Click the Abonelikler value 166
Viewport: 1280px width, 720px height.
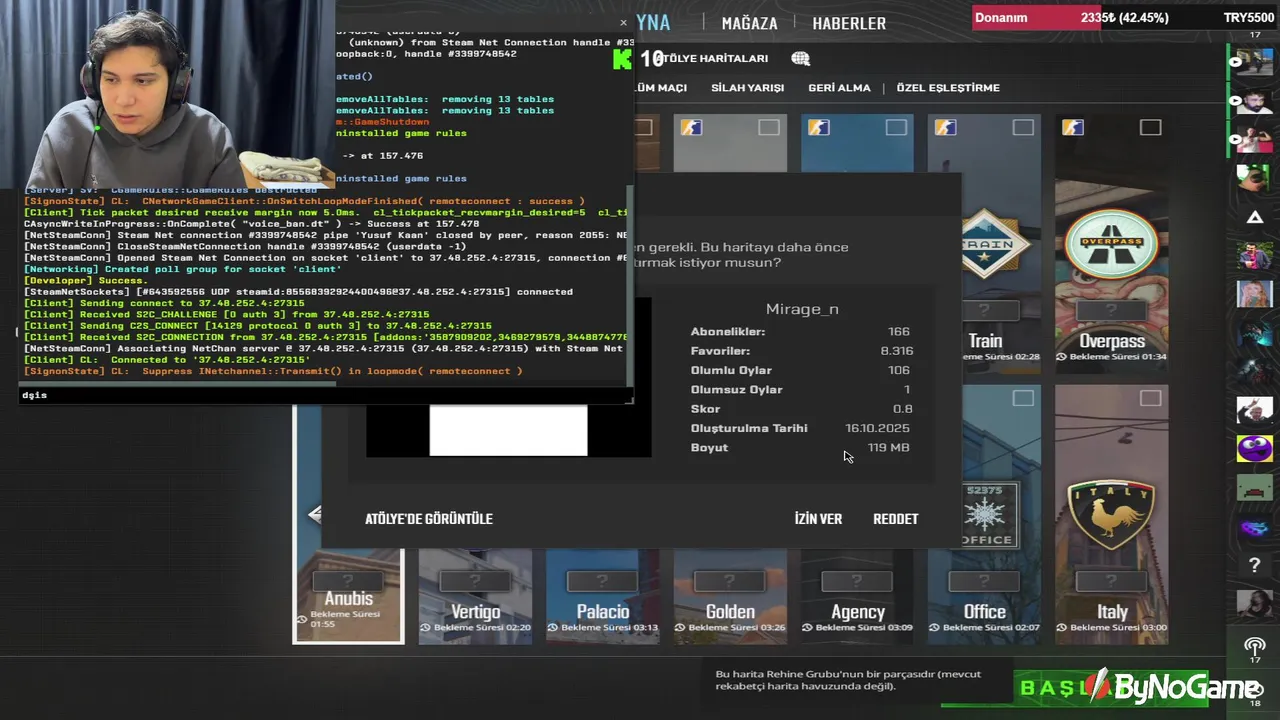click(x=898, y=331)
